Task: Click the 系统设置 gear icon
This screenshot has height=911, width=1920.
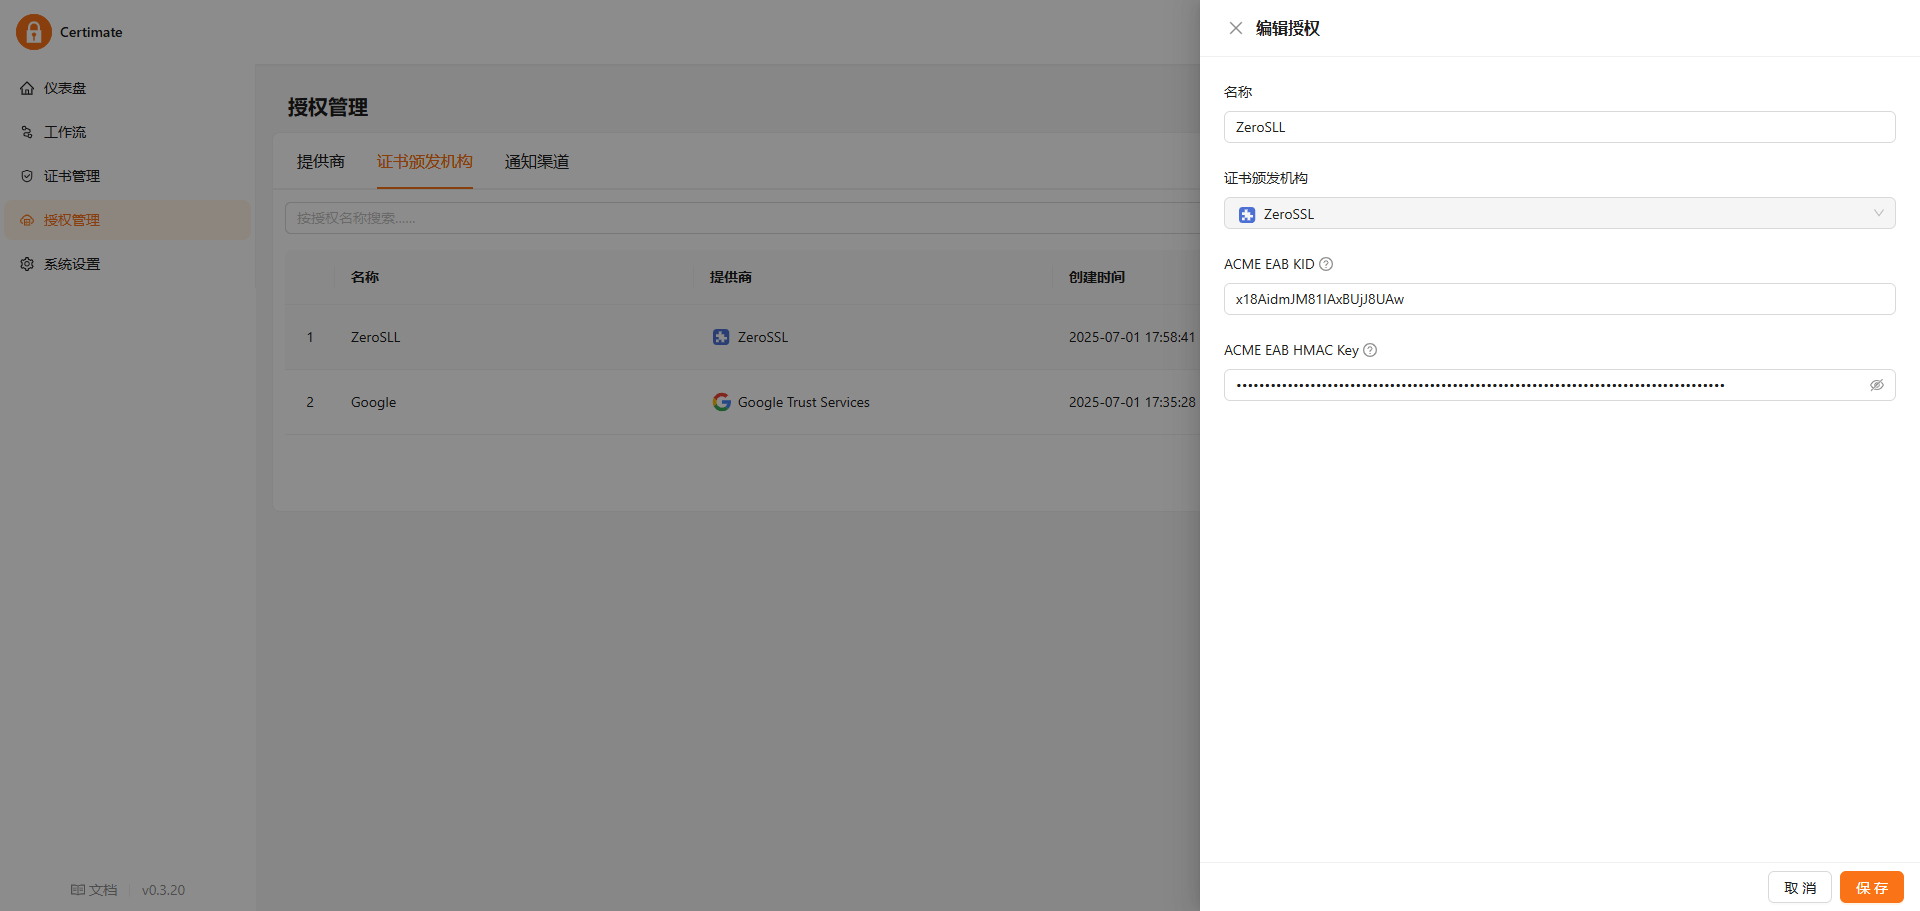Action: point(27,264)
